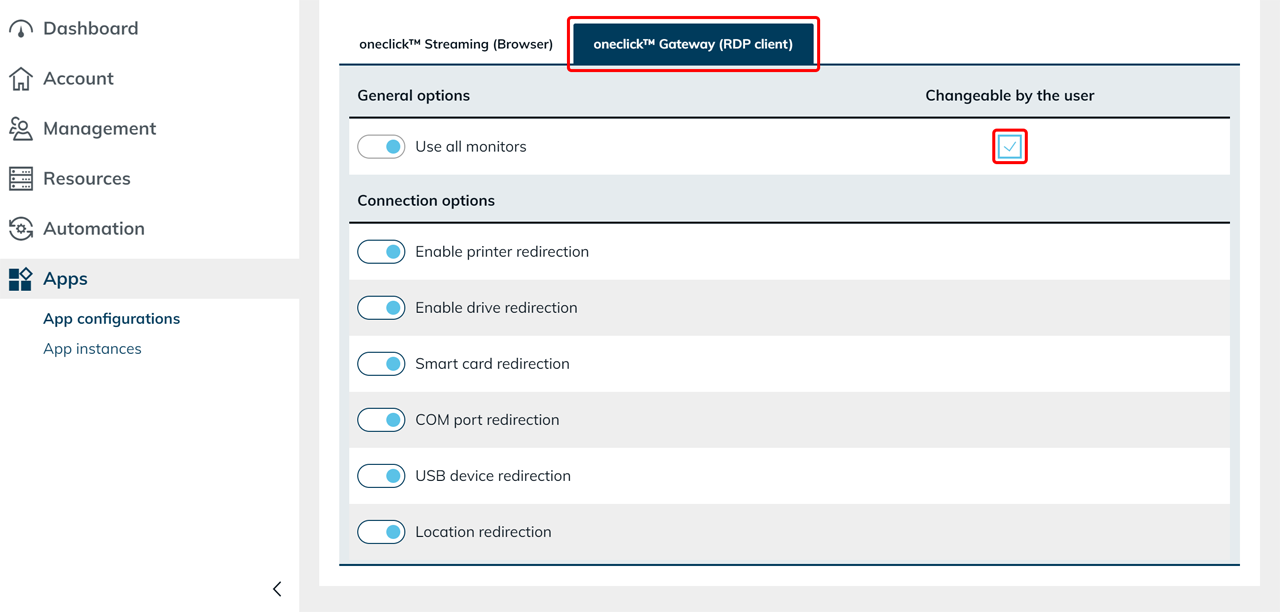Click the Use all monitors label
Screen dimensions: 1280x612
471,147
